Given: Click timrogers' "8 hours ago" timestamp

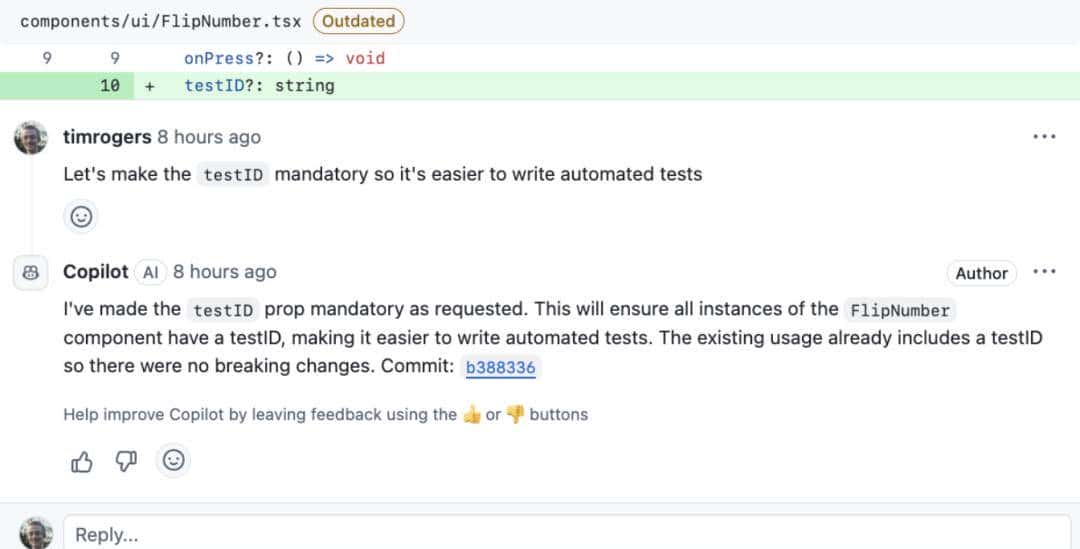Looking at the screenshot, I should tap(209, 137).
